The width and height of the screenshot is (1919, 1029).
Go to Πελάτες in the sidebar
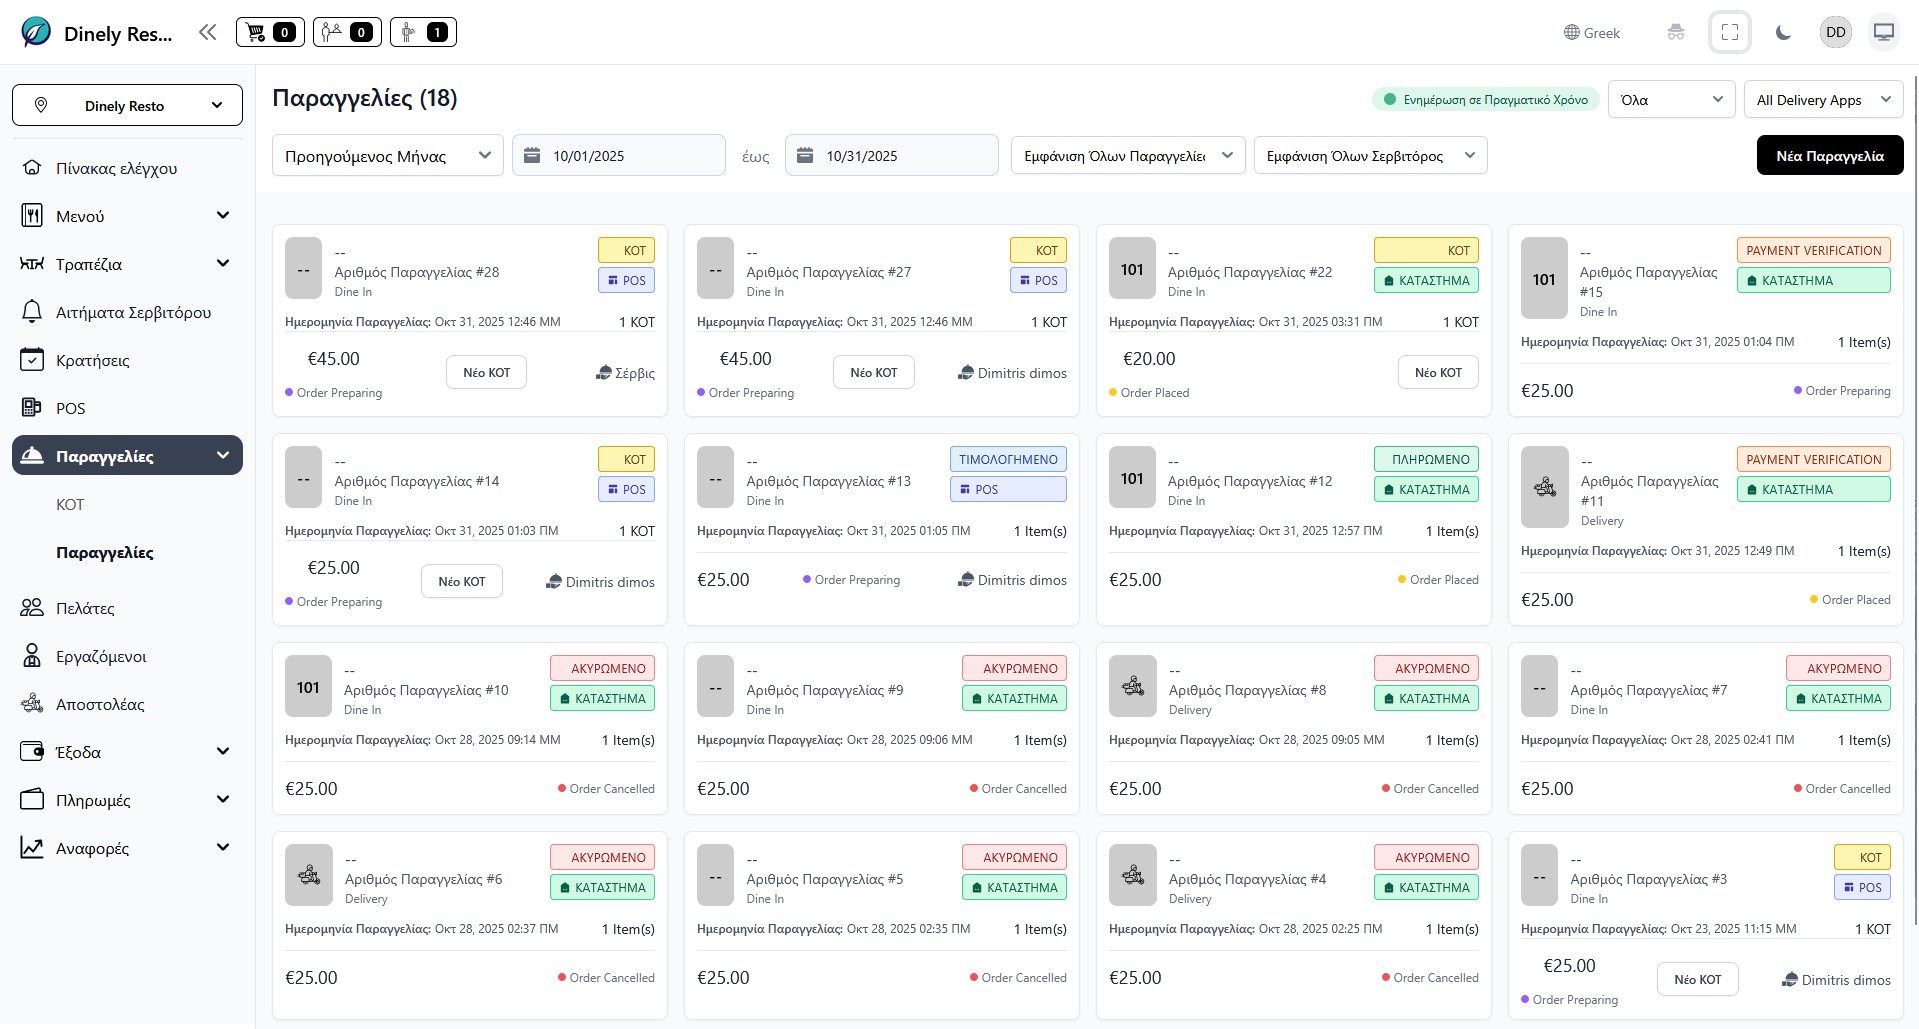[x=85, y=608]
